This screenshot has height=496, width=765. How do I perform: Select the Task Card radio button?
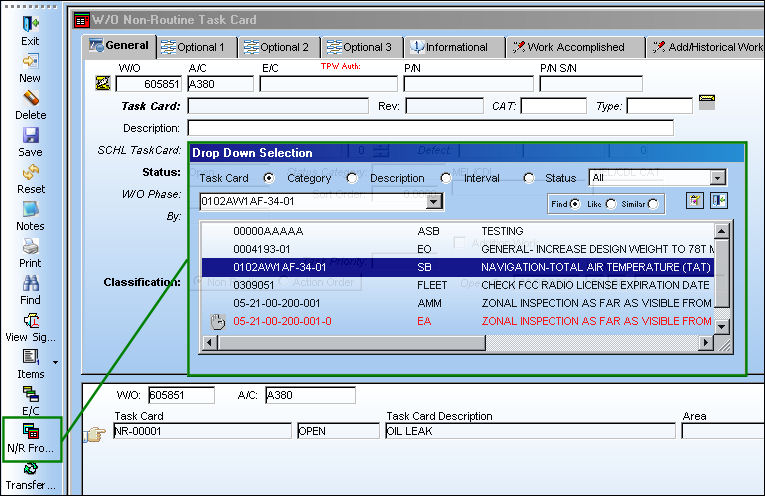268,178
